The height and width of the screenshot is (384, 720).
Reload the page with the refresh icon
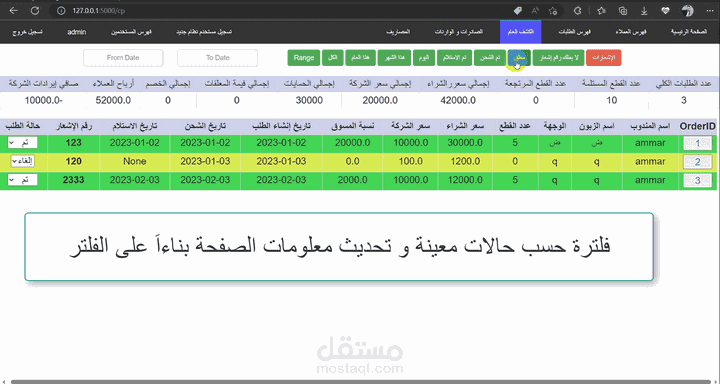35,11
